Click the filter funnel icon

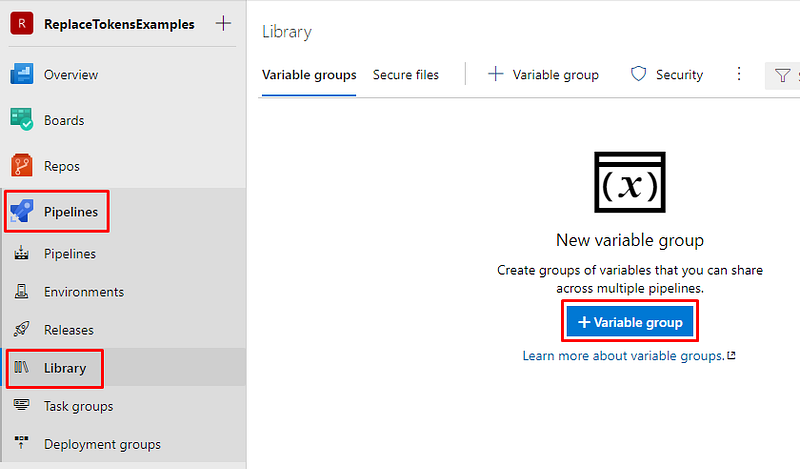pos(782,75)
